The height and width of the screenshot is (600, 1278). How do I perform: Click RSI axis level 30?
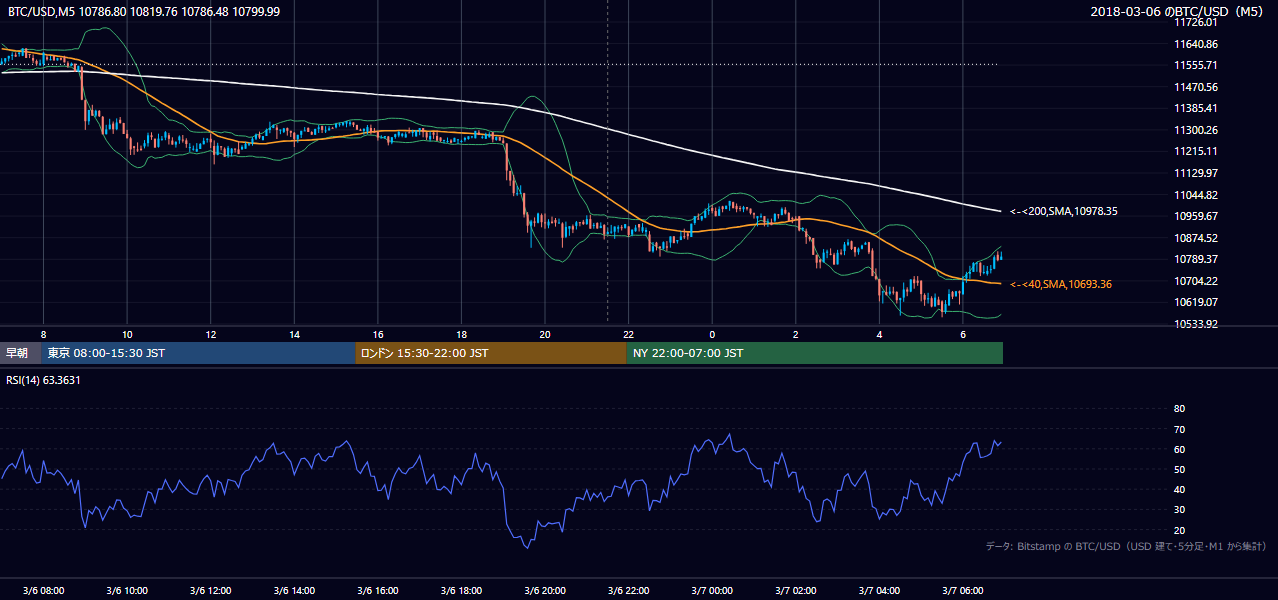click(x=1179, y=510)
